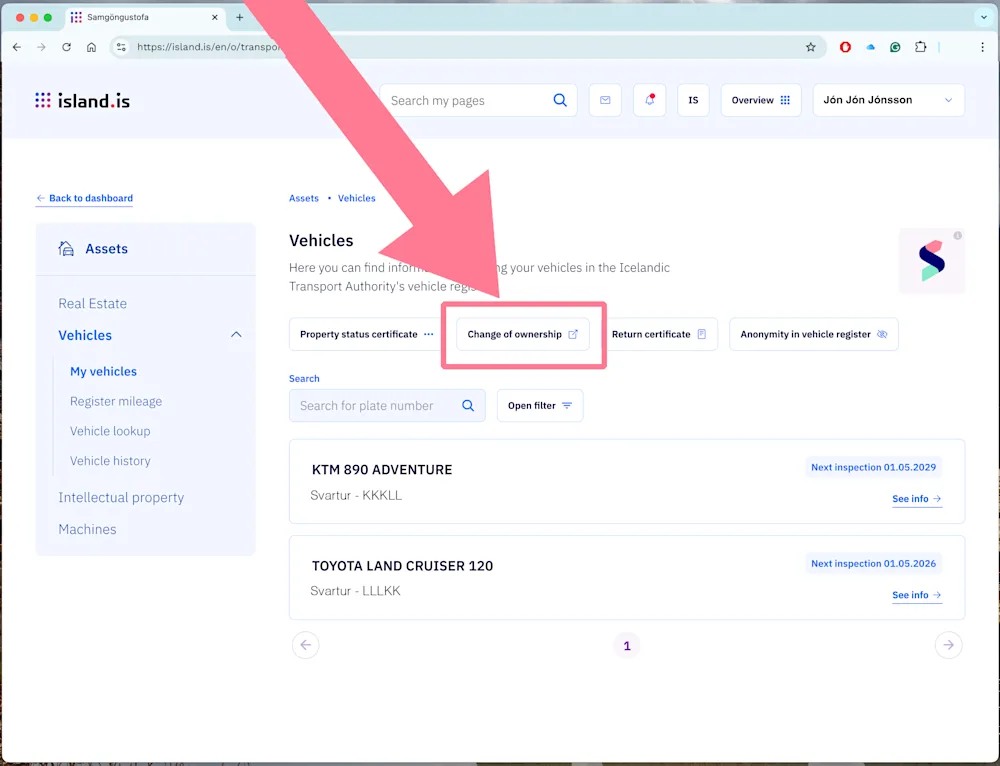Viewport: 1000px width, 766px height.
Task: Select My vehicles in sidebar
Action: point(103,371)
